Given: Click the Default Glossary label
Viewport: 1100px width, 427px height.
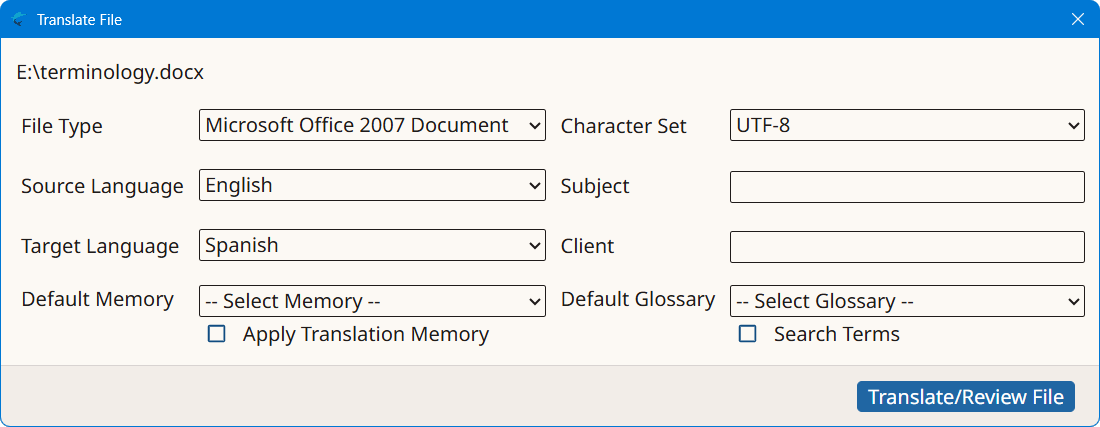Looking at the screenshot, I should [x=638, y=299].
